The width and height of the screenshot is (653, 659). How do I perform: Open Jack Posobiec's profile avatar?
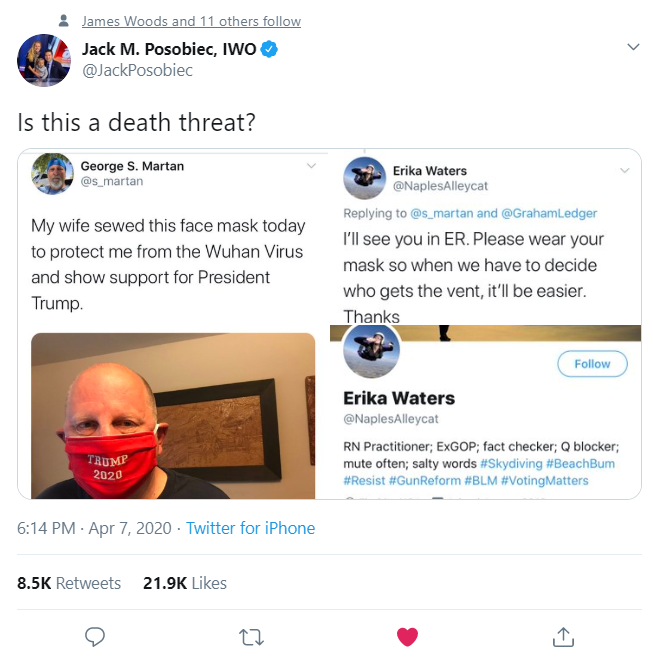click(x=44, y=61)
